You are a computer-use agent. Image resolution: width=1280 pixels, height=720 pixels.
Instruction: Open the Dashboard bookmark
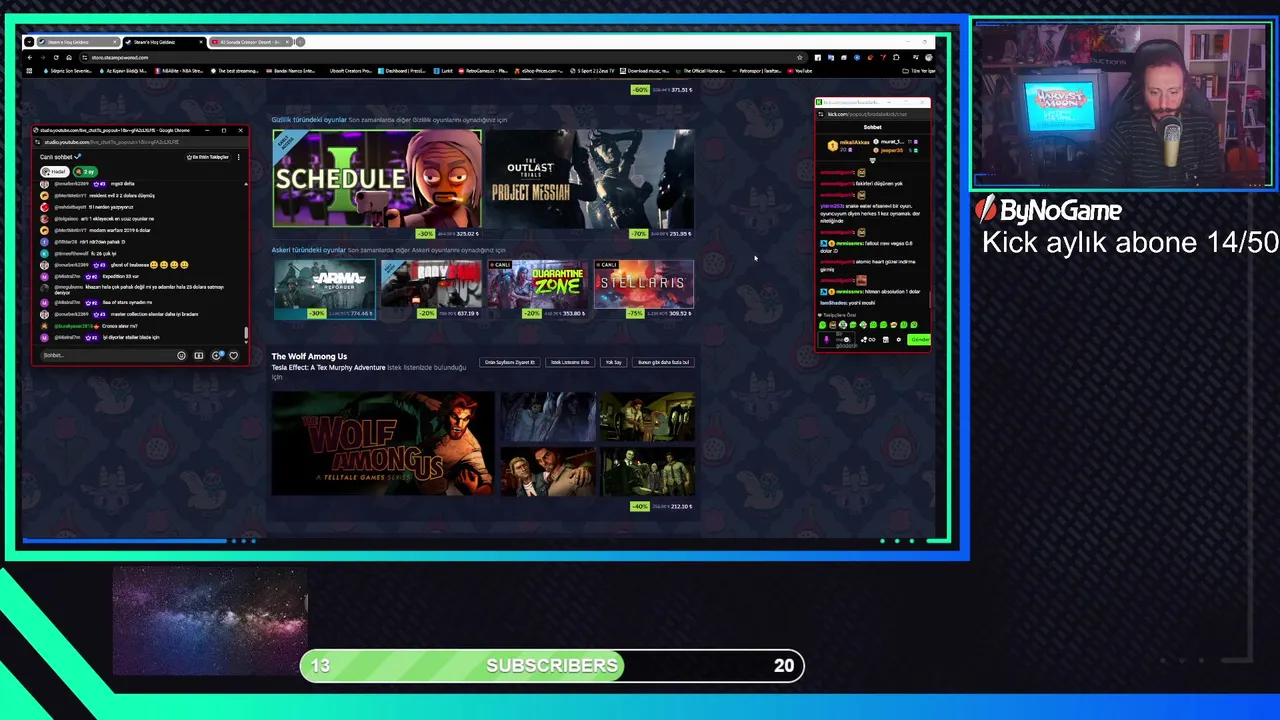click(404, 71)
